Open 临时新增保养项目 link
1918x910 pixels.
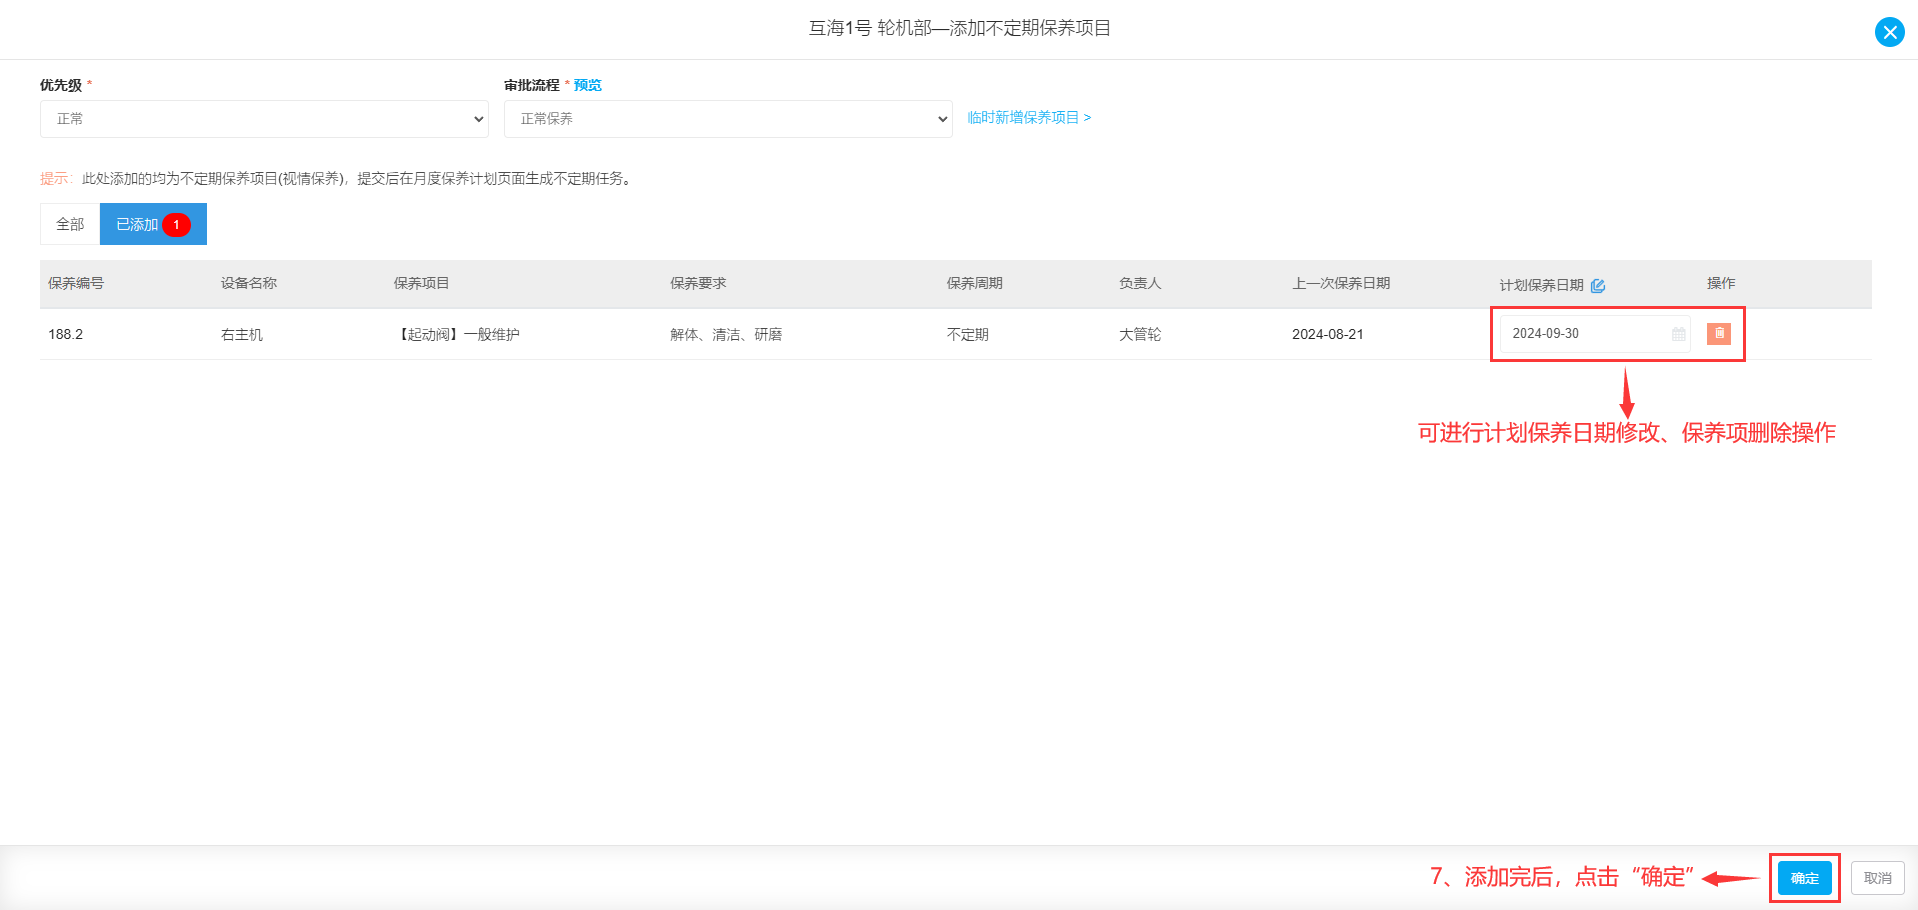point(1029,118)
